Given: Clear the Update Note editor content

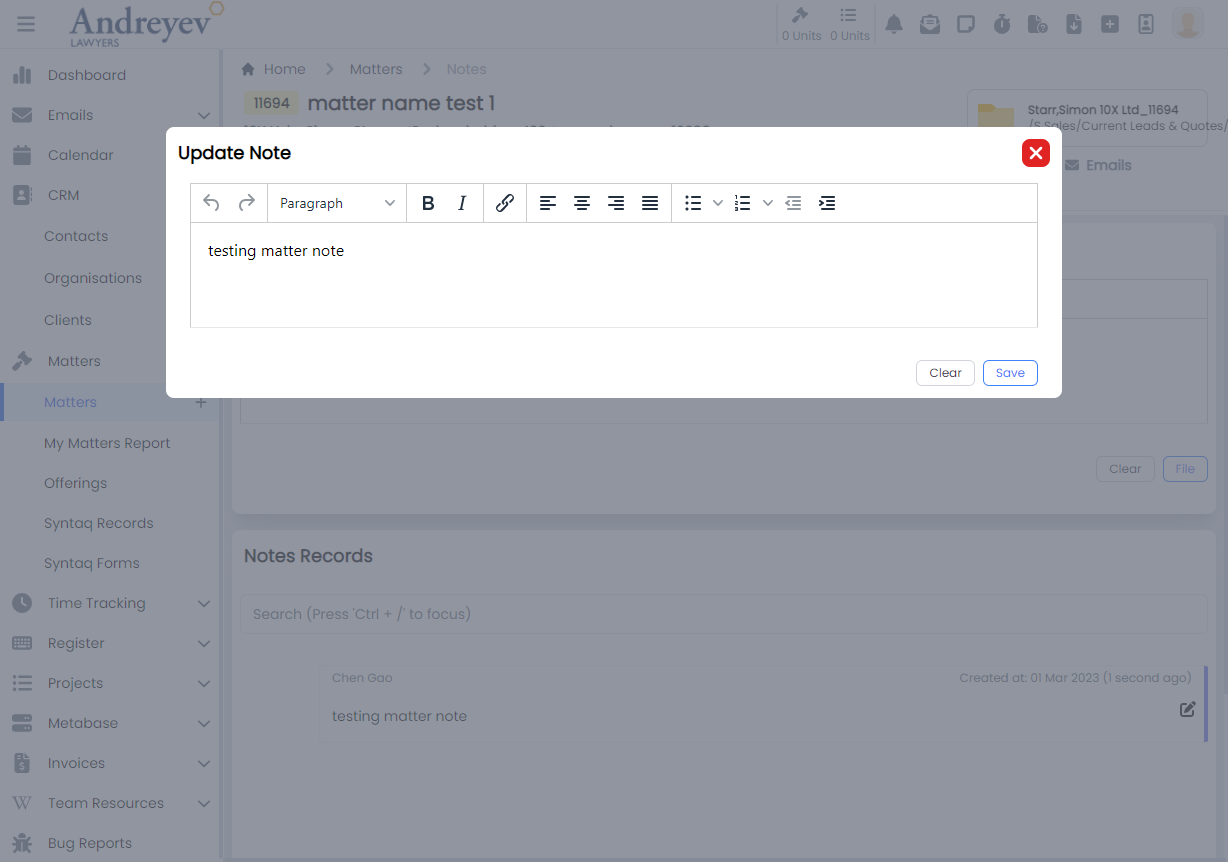Looking at the screenshot, I should click(x=945, y=373).
